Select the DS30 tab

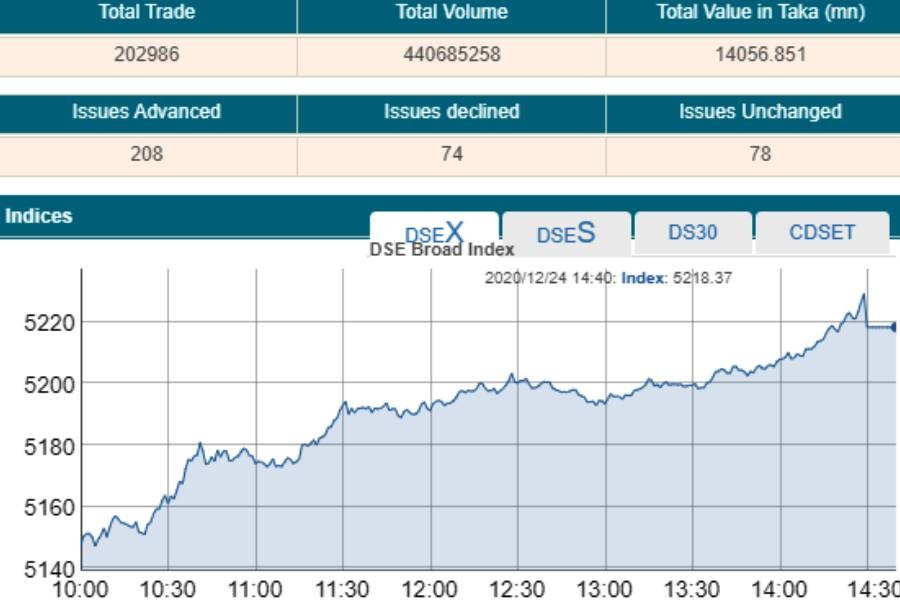coord(693,232)
